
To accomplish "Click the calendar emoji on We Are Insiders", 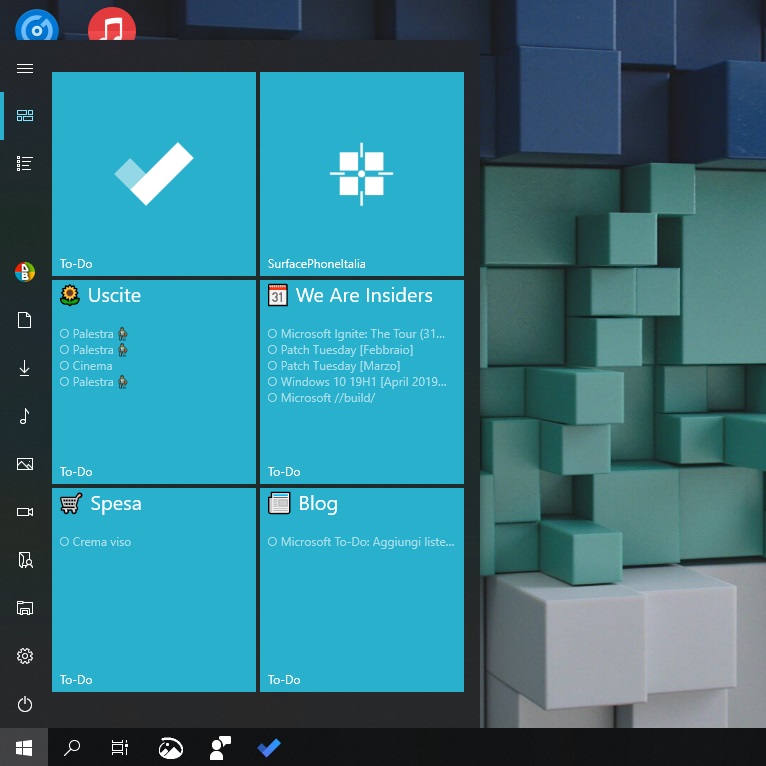I will pyautogui.click(x=278, y=296).
